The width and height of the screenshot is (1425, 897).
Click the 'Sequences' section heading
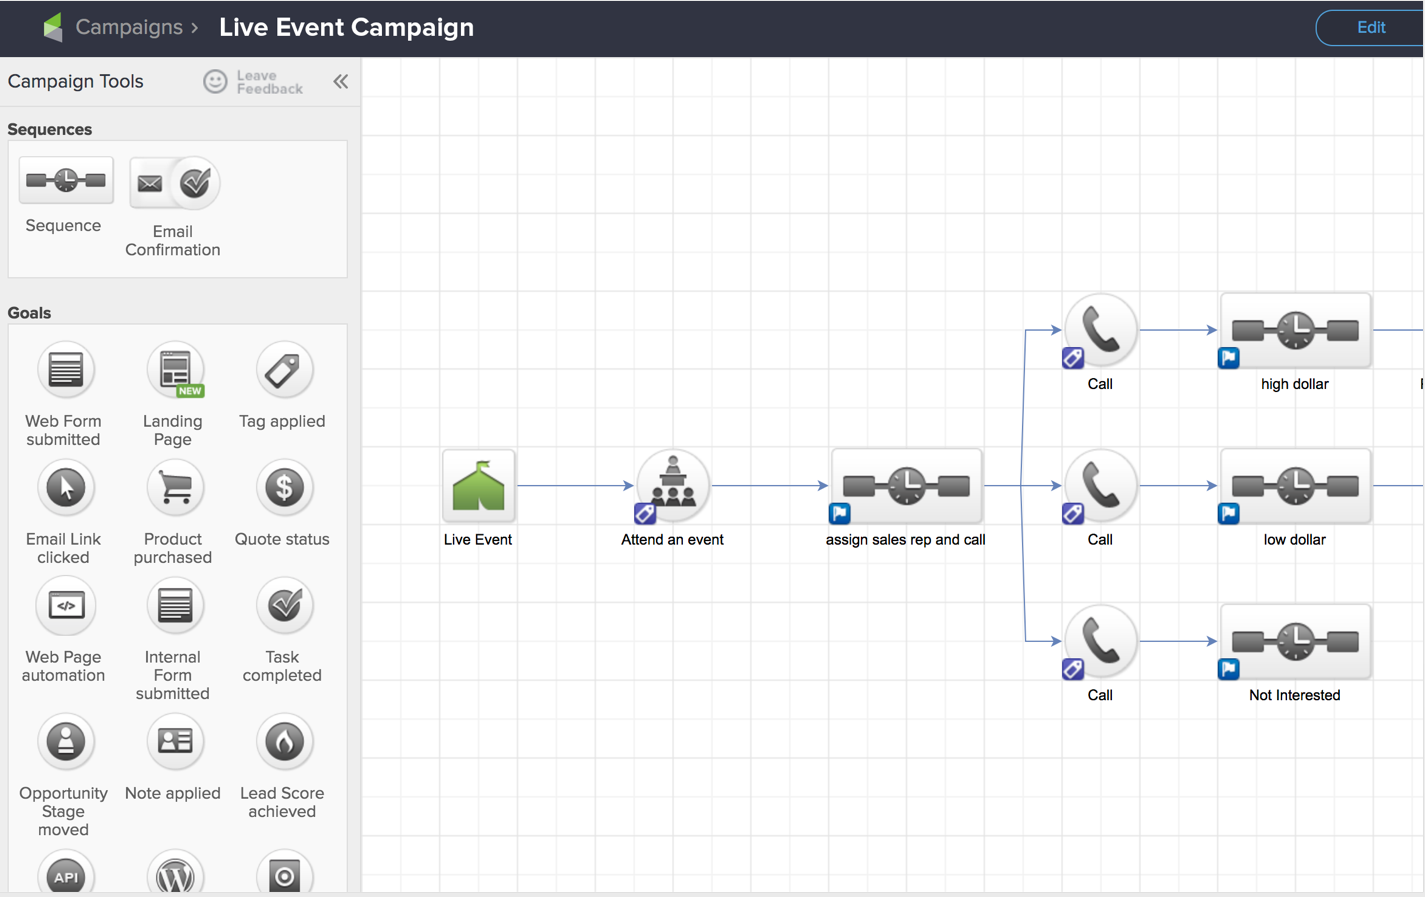click(50, 129)
